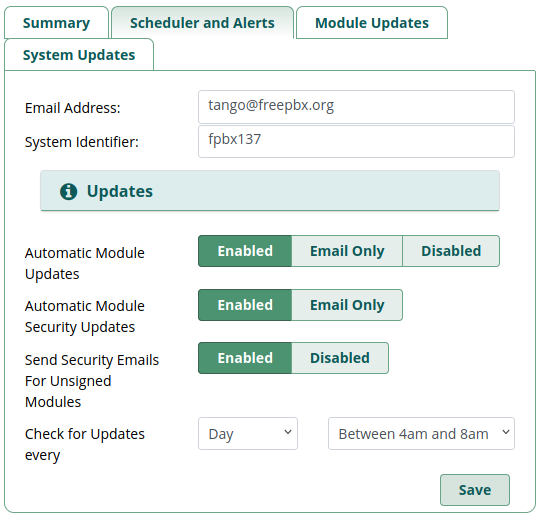Viewport: 542px width, 524px height.
Task: Set Automatic Module Updates to Enabled
Action: (245, 251)
